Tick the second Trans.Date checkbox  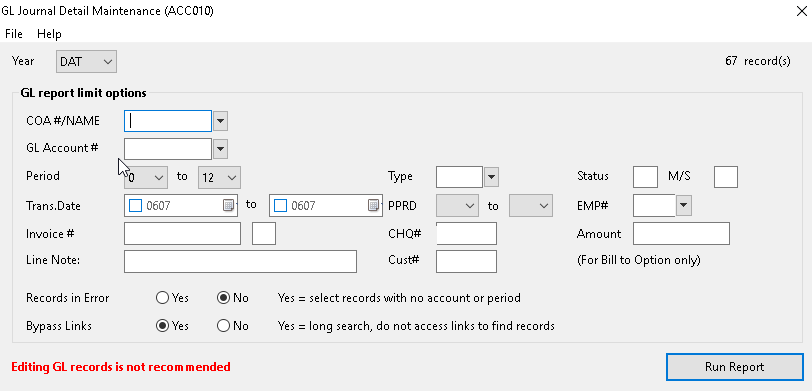point(280,206)
